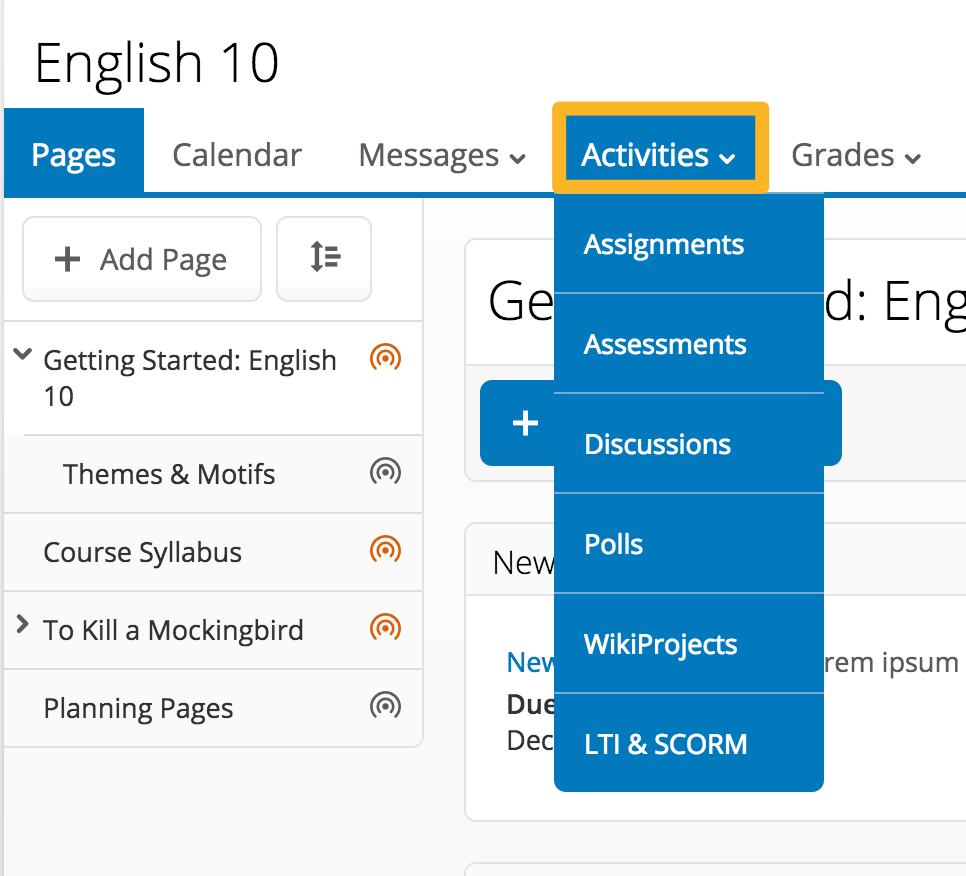Open the To Kill a Mockingbird page
The image size is (966, 876).
pos(173,630)
